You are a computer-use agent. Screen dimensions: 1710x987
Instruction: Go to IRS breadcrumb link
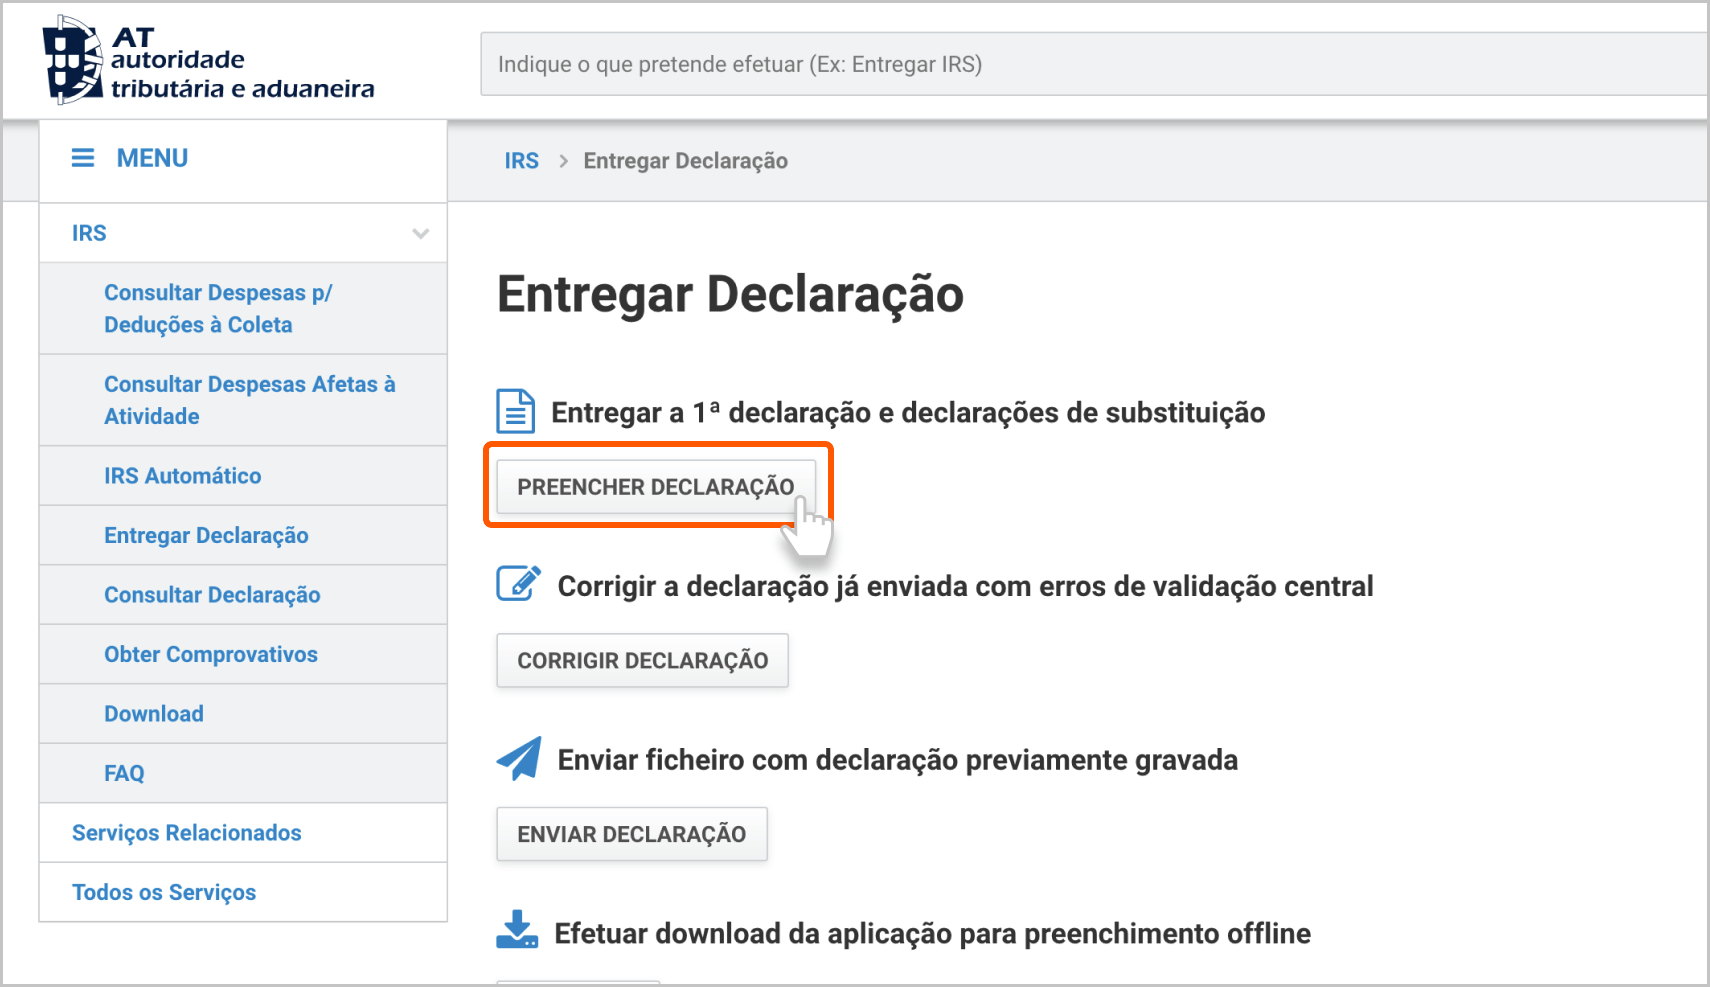tap(521, 161)
